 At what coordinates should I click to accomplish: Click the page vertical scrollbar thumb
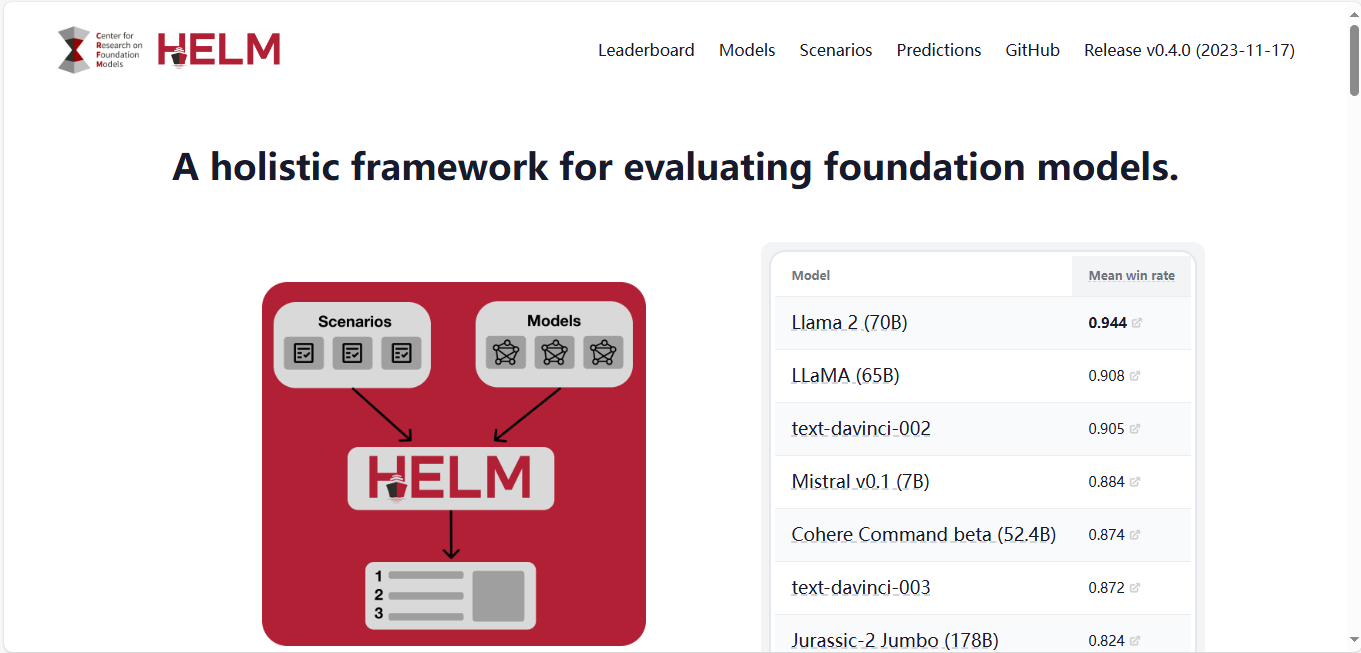[1353, 58]
